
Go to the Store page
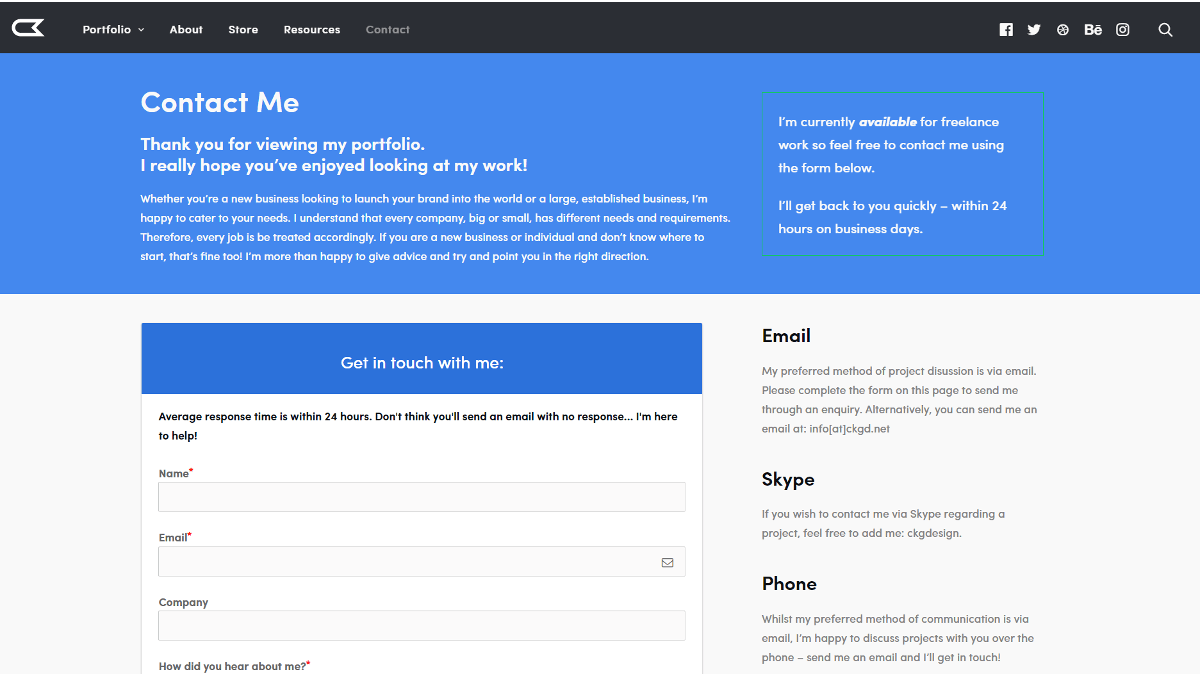click(x=243, y=30)
